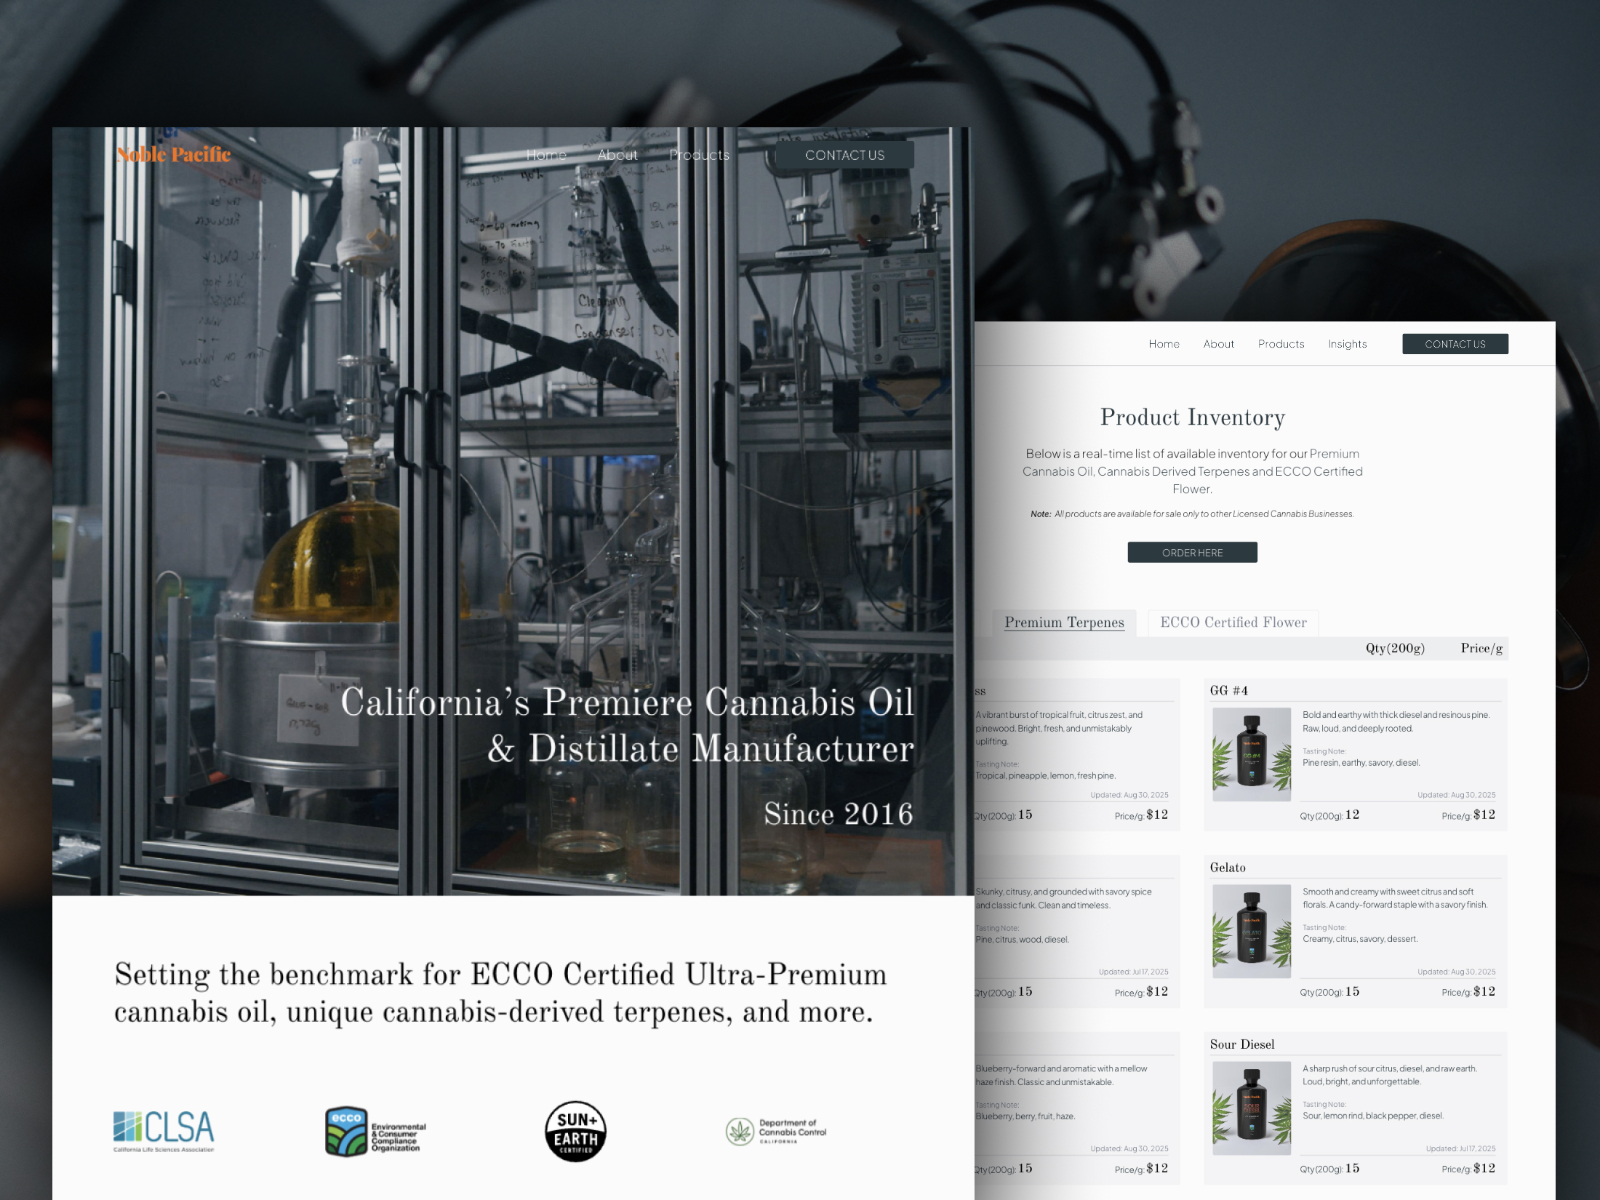Image resolution: width=1600 pixels, height=1200 pixels.
Task: Open the CLSA association logo
Action: pos(164,1131)
